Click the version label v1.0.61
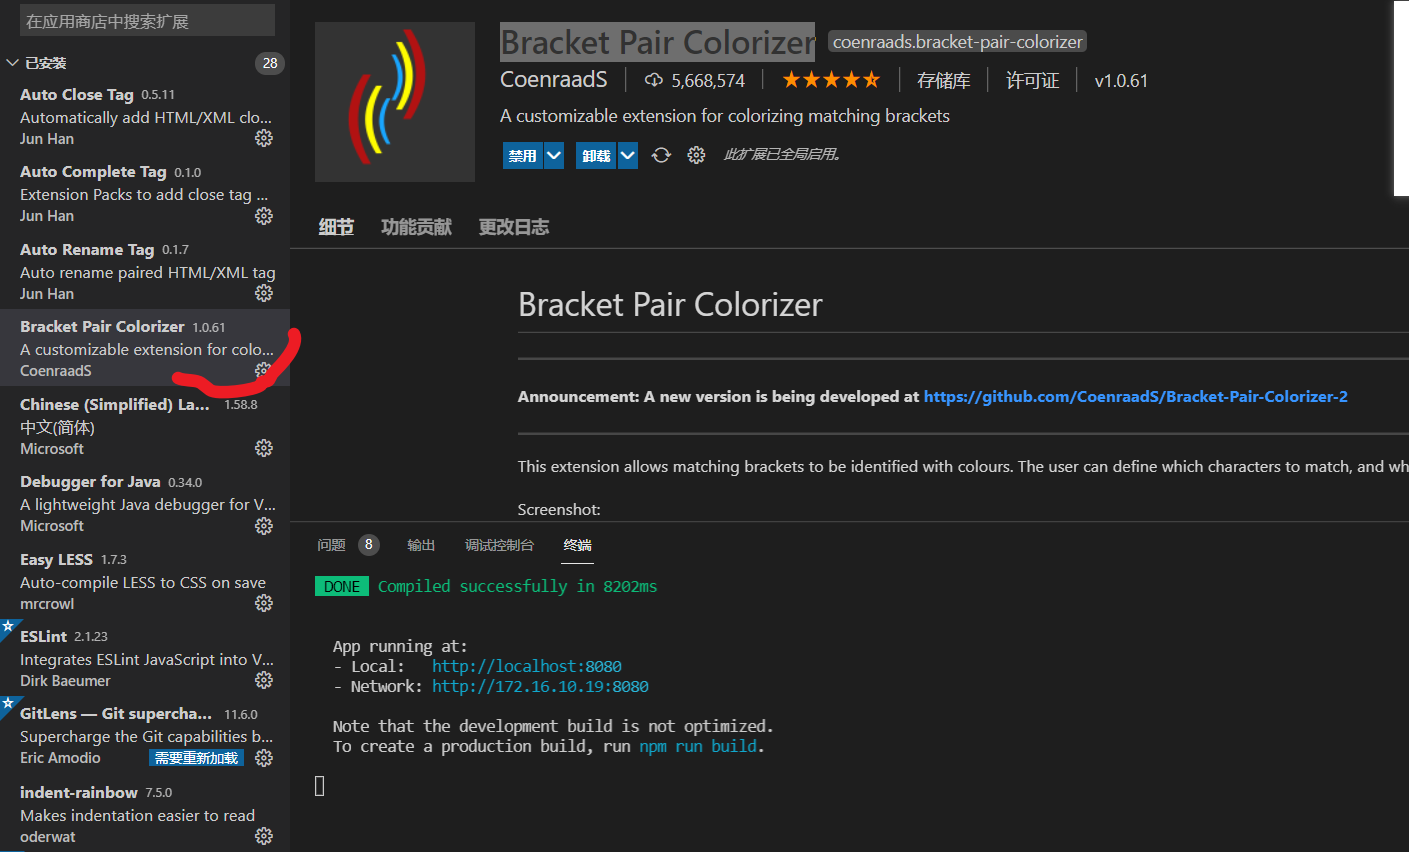This screenshot has width=1409, height=852. 1121,80
